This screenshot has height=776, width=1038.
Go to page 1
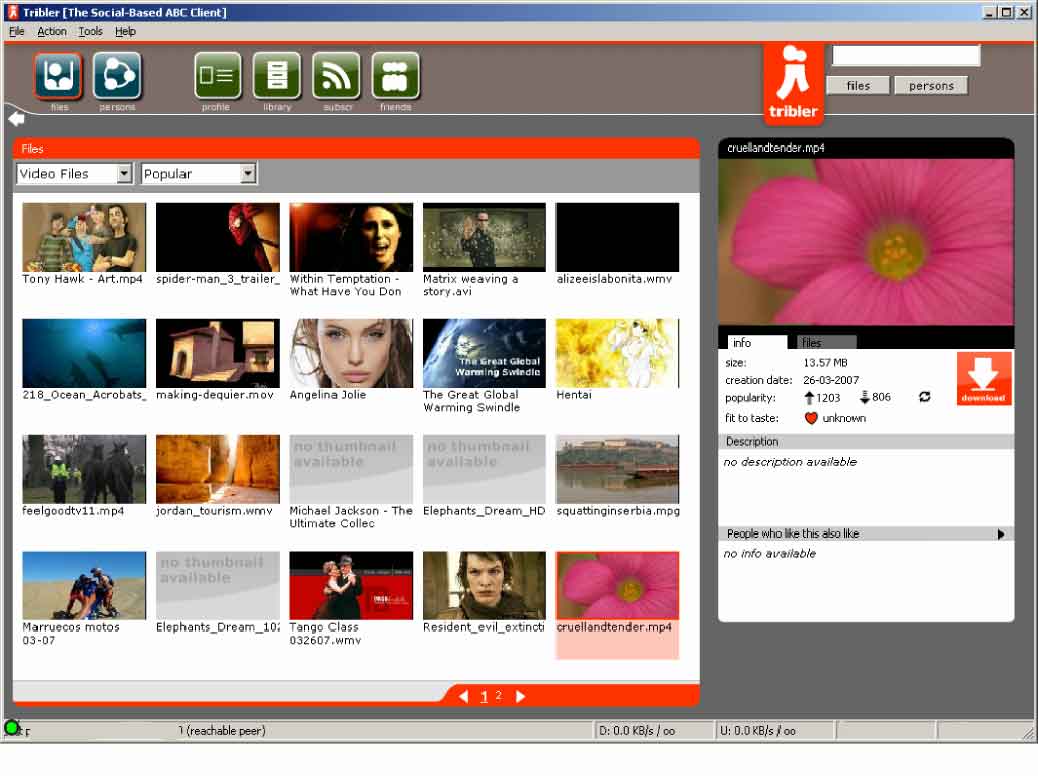click(484, 696)
